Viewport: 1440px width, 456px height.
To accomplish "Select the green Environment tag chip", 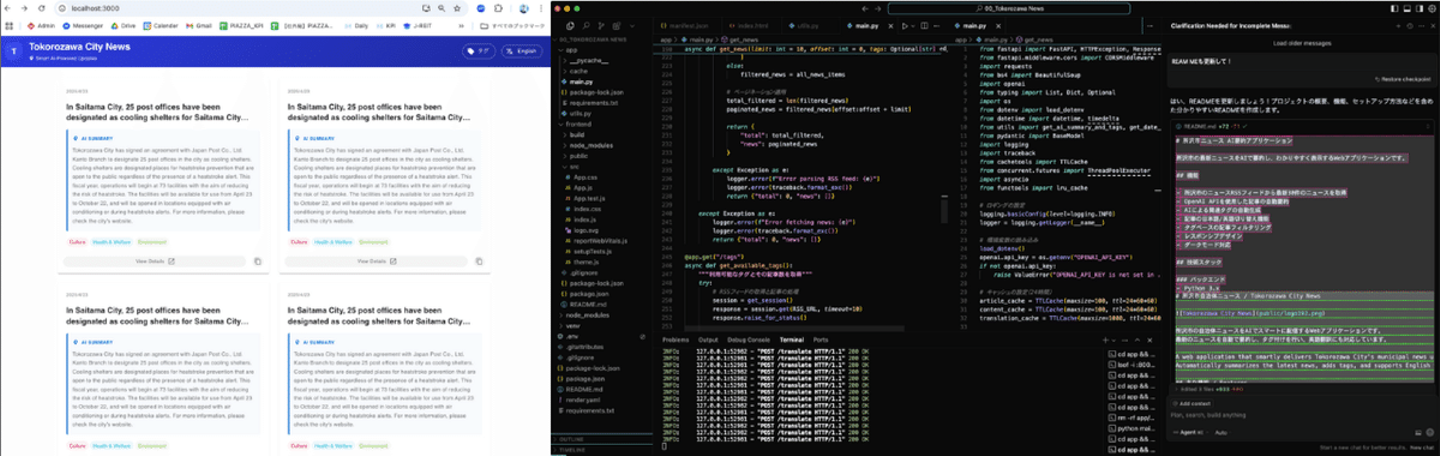I will pyautogui.click(x=152, y=242).
